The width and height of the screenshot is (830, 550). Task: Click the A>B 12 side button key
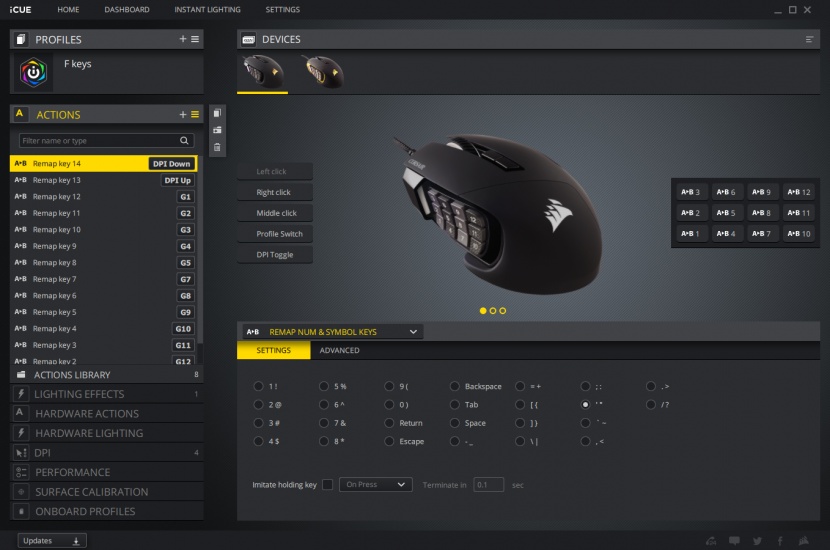pos(798,192)
